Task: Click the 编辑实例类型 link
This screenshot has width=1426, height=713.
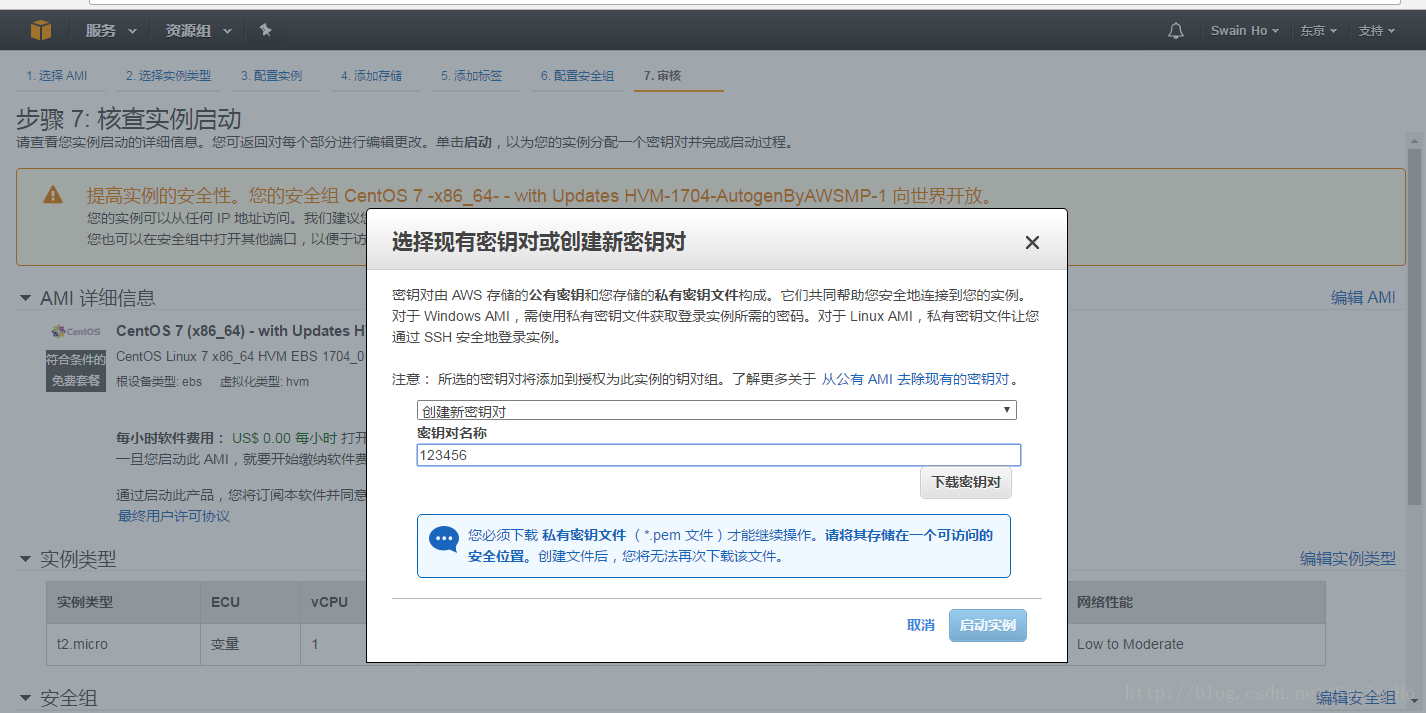Action: [1348, 558]
